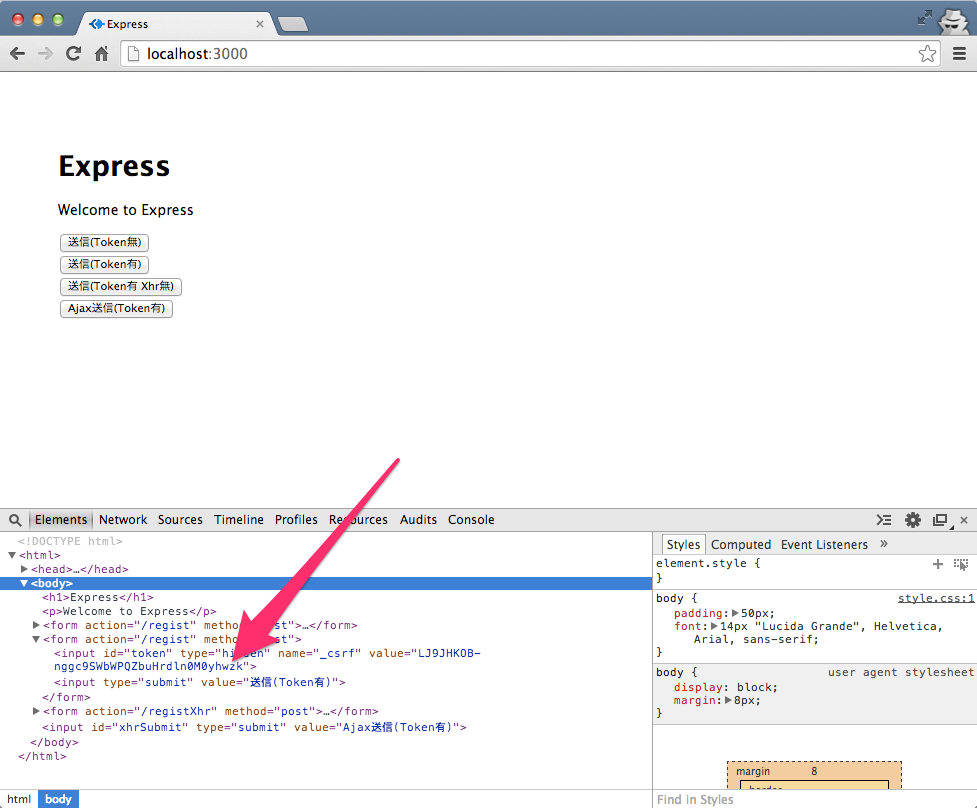
Task: Open the Profiles panel
Action: click(296, 520)
